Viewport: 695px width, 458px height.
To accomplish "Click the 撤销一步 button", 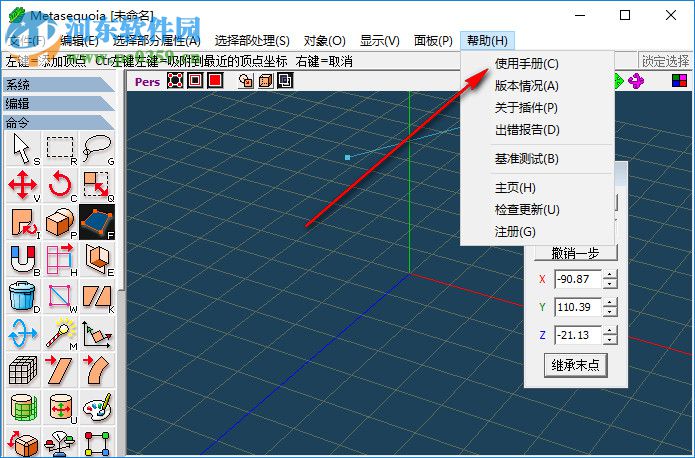I will (575, 253).
